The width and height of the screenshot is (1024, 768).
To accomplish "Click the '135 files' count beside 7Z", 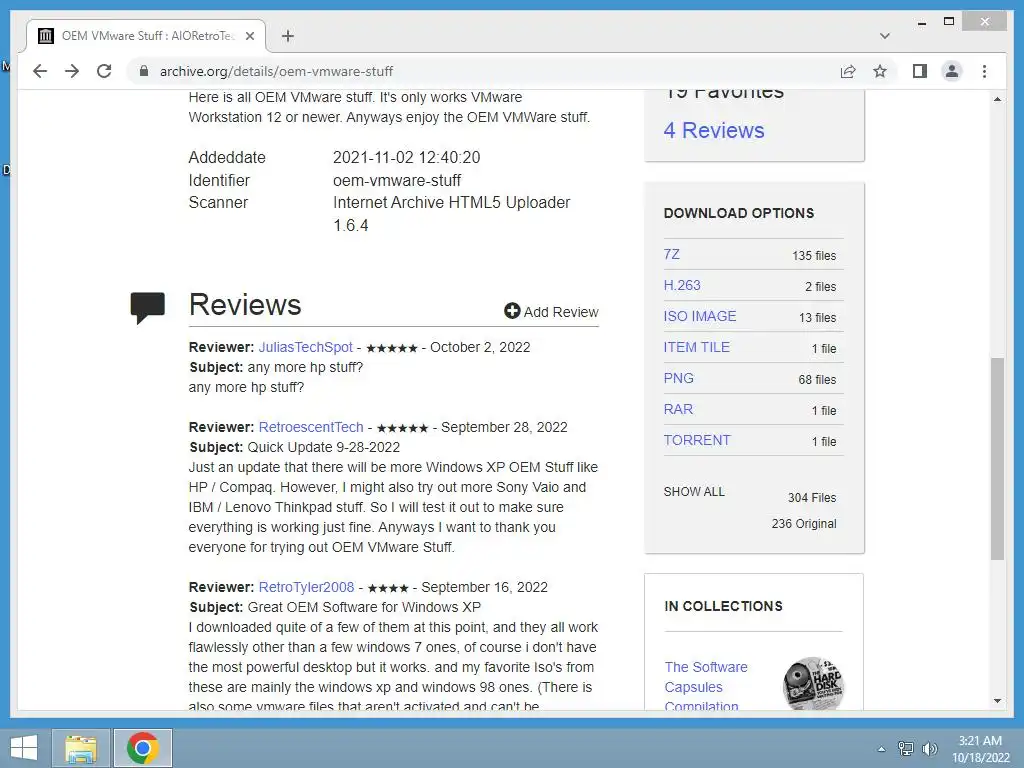I will [814, 256].
